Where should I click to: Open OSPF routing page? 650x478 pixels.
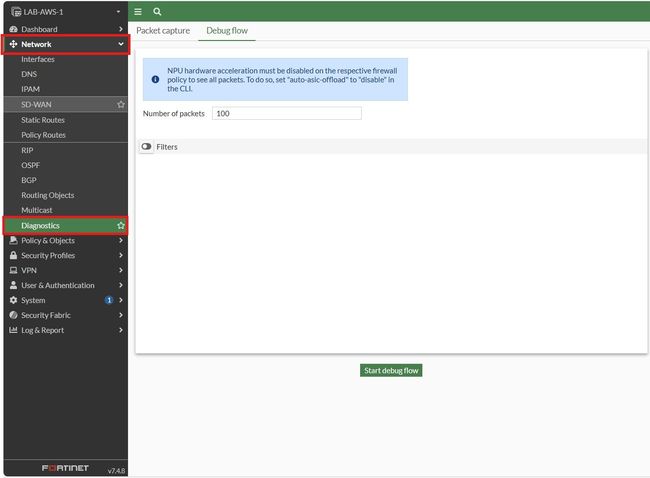click(30, 165)
